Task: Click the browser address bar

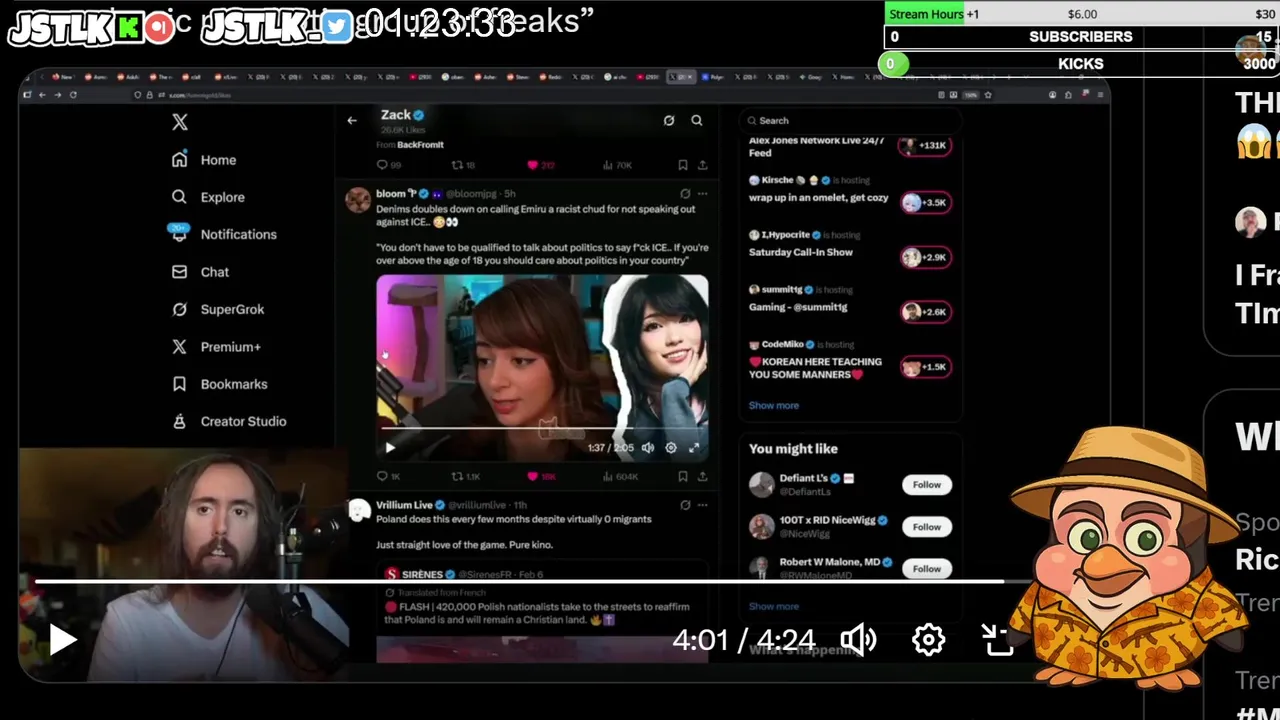Action: [530, 95]
